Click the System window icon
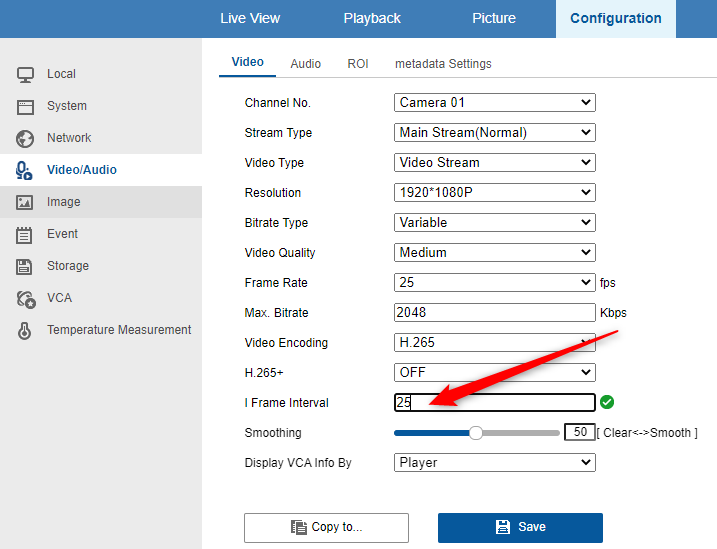The width and height of the screenshot is (717, 549). [x=25, y=107]
